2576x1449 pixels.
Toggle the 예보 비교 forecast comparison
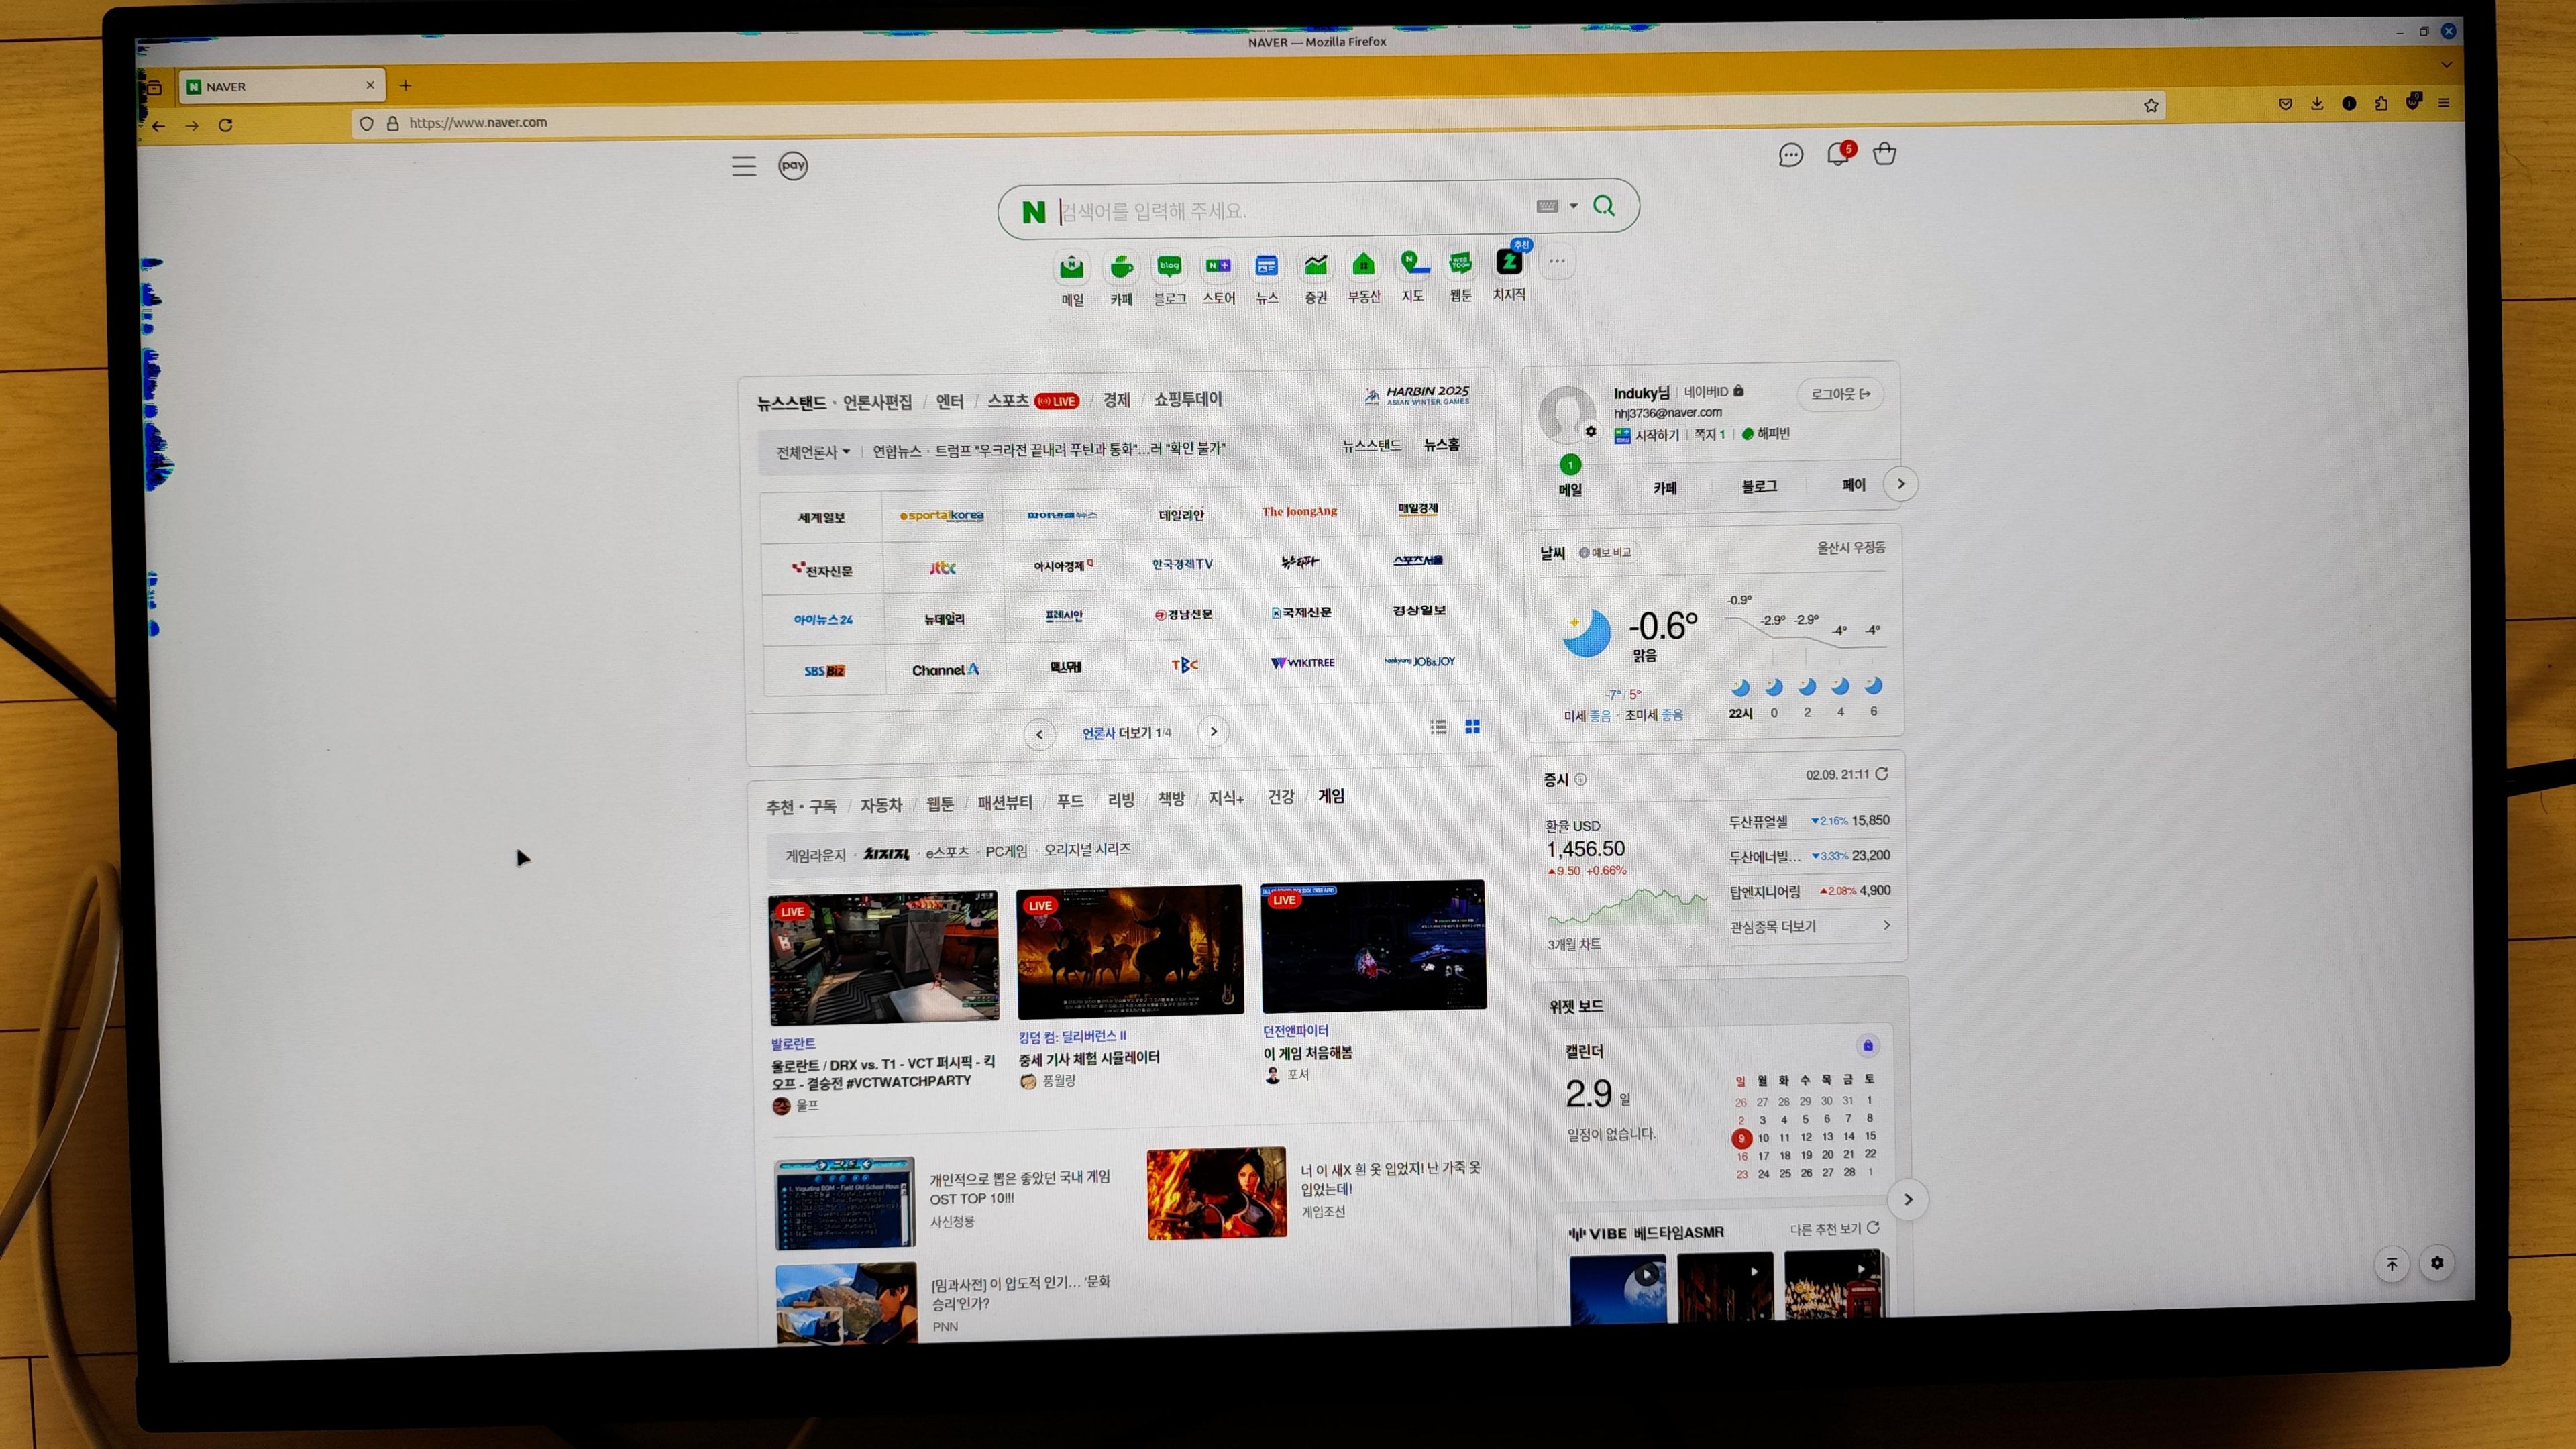[1605, 552]
